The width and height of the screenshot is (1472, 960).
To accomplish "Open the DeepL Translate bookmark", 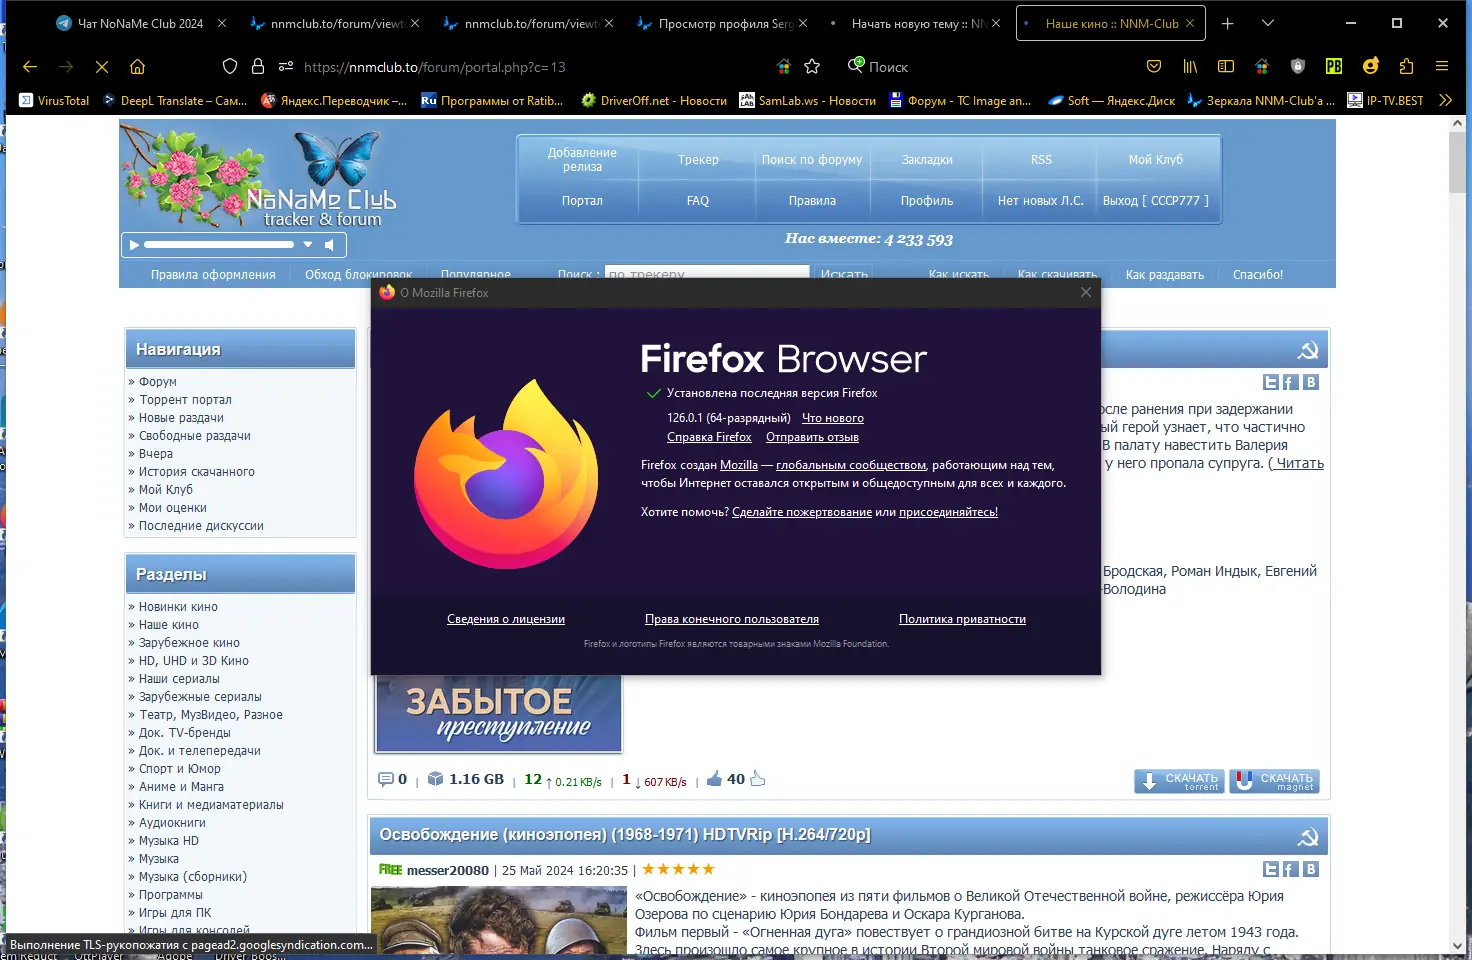I will click(x=176, y=100).
